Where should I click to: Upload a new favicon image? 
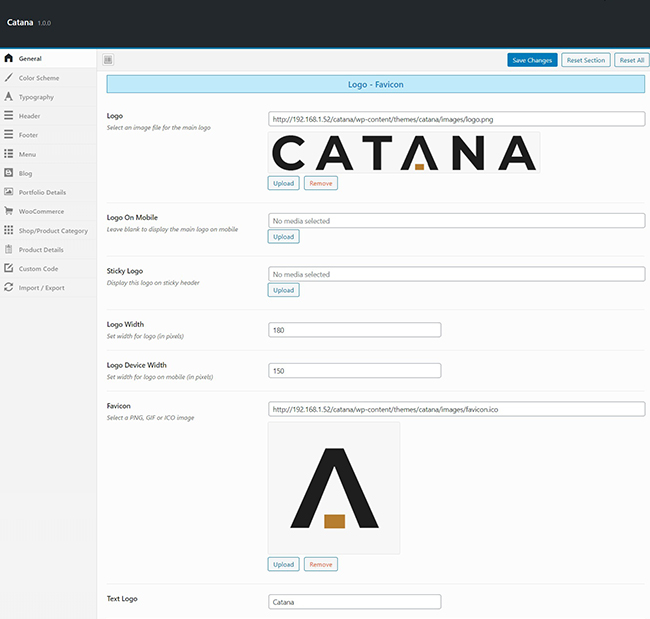tap(284, 564)
